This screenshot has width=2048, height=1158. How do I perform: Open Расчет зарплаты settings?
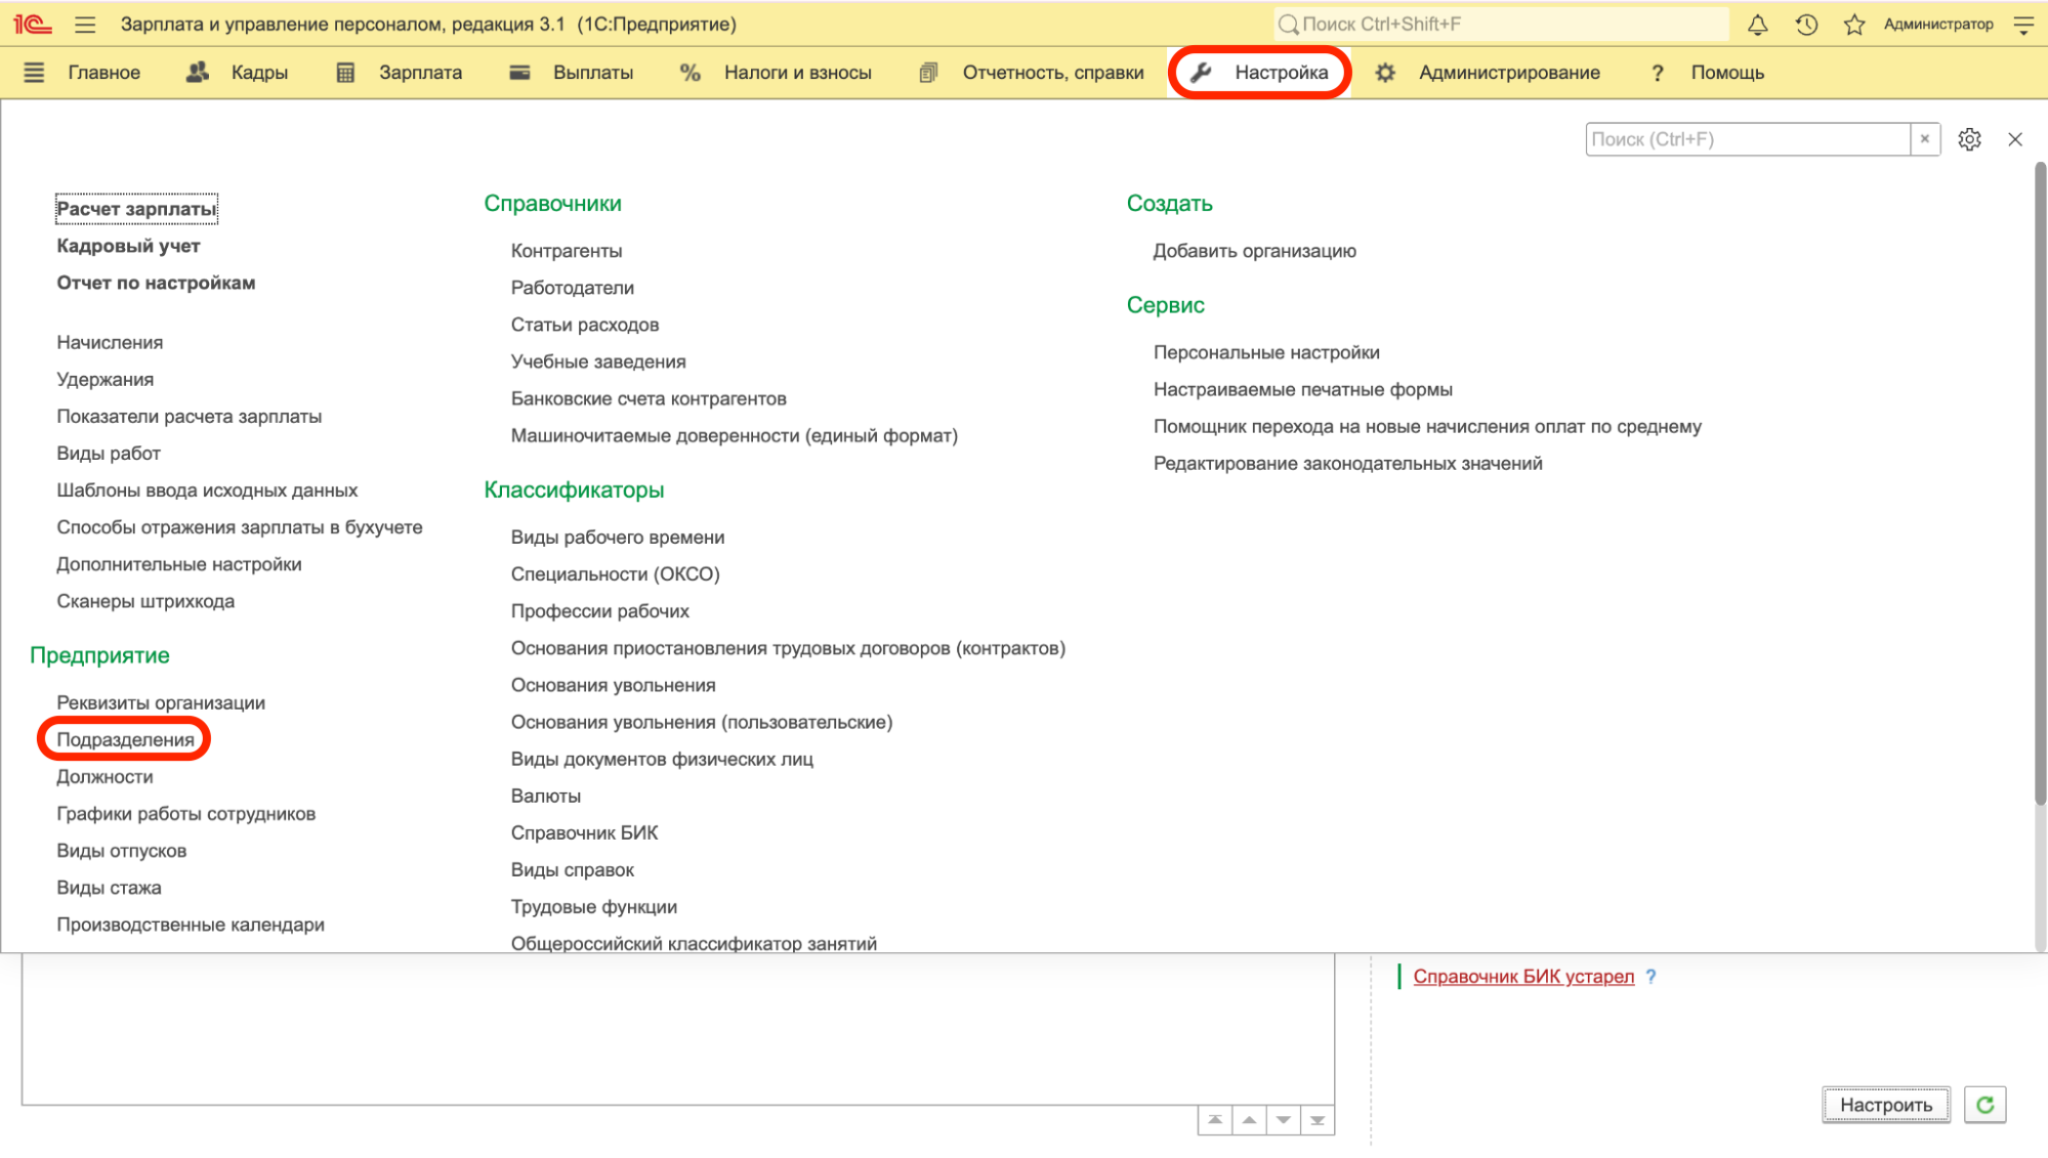(136, 208)
